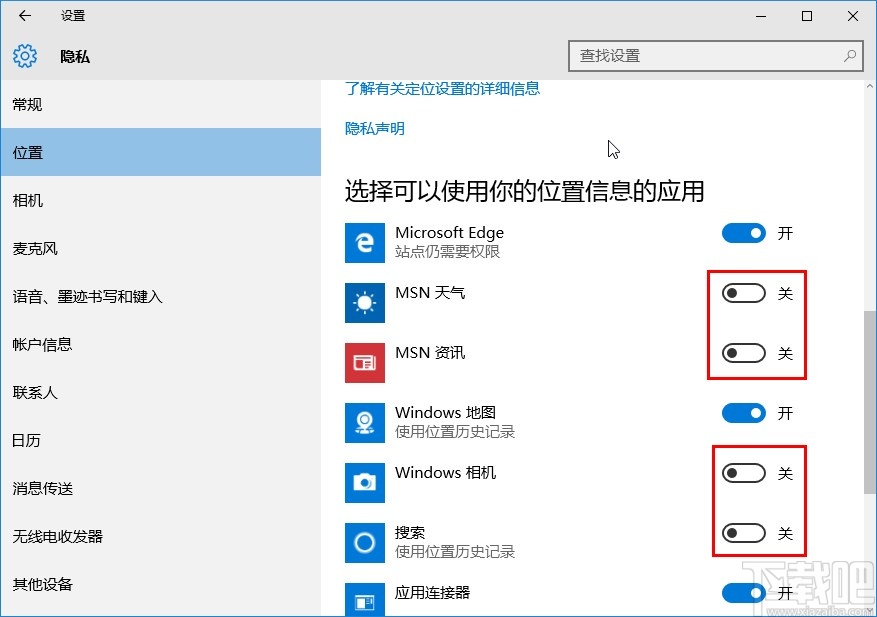
Task: Click the 搜索 app icon
Action: [364, 542]
